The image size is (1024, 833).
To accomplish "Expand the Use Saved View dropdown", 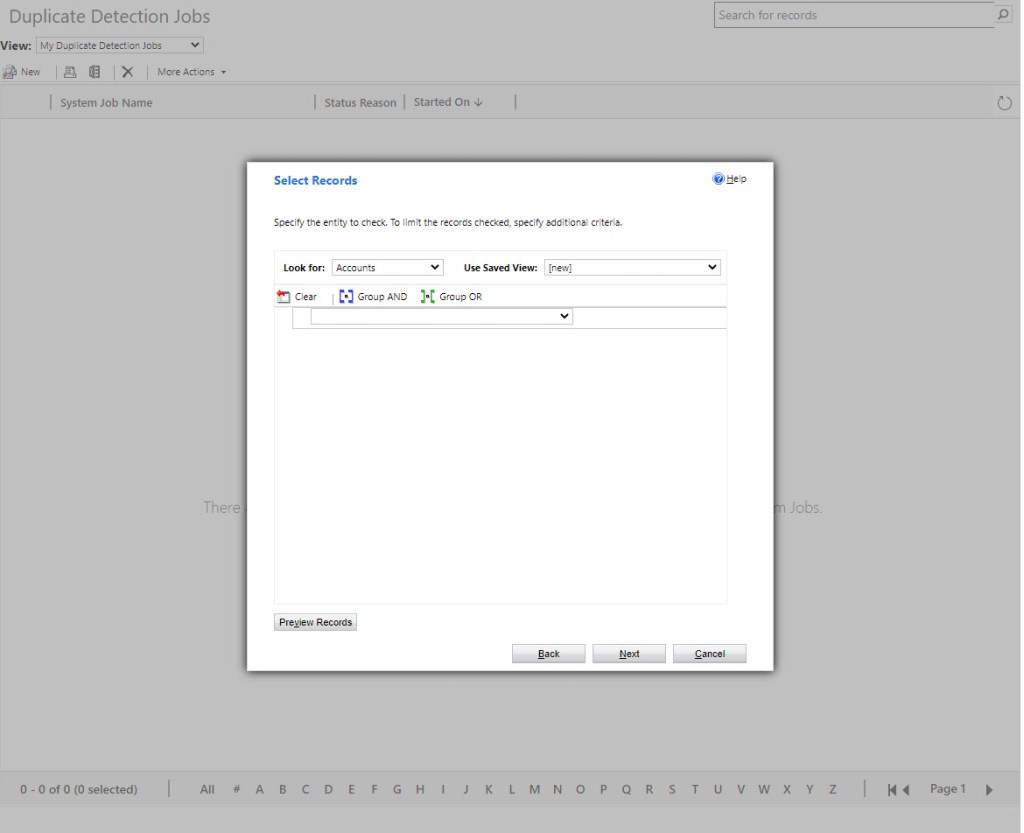I will coord(632,268).
